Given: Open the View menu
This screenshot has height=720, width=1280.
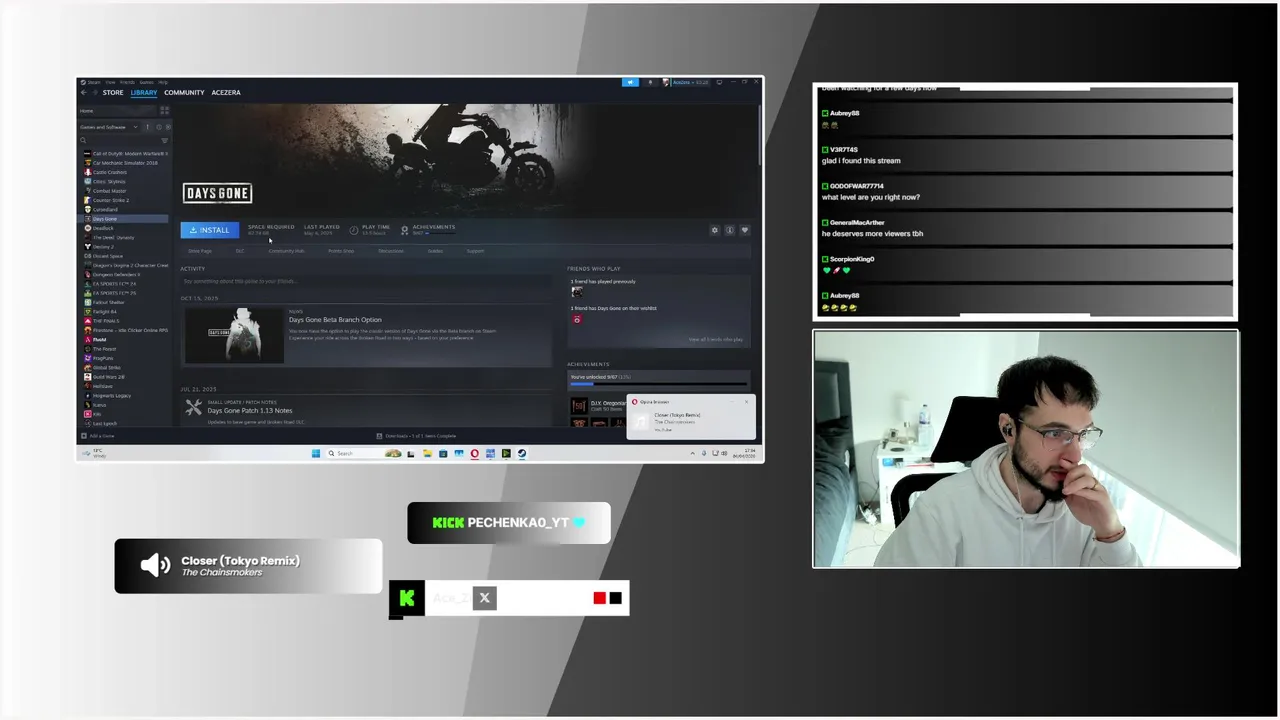Looking at the screenshot, I should click(x=110, y=82).
